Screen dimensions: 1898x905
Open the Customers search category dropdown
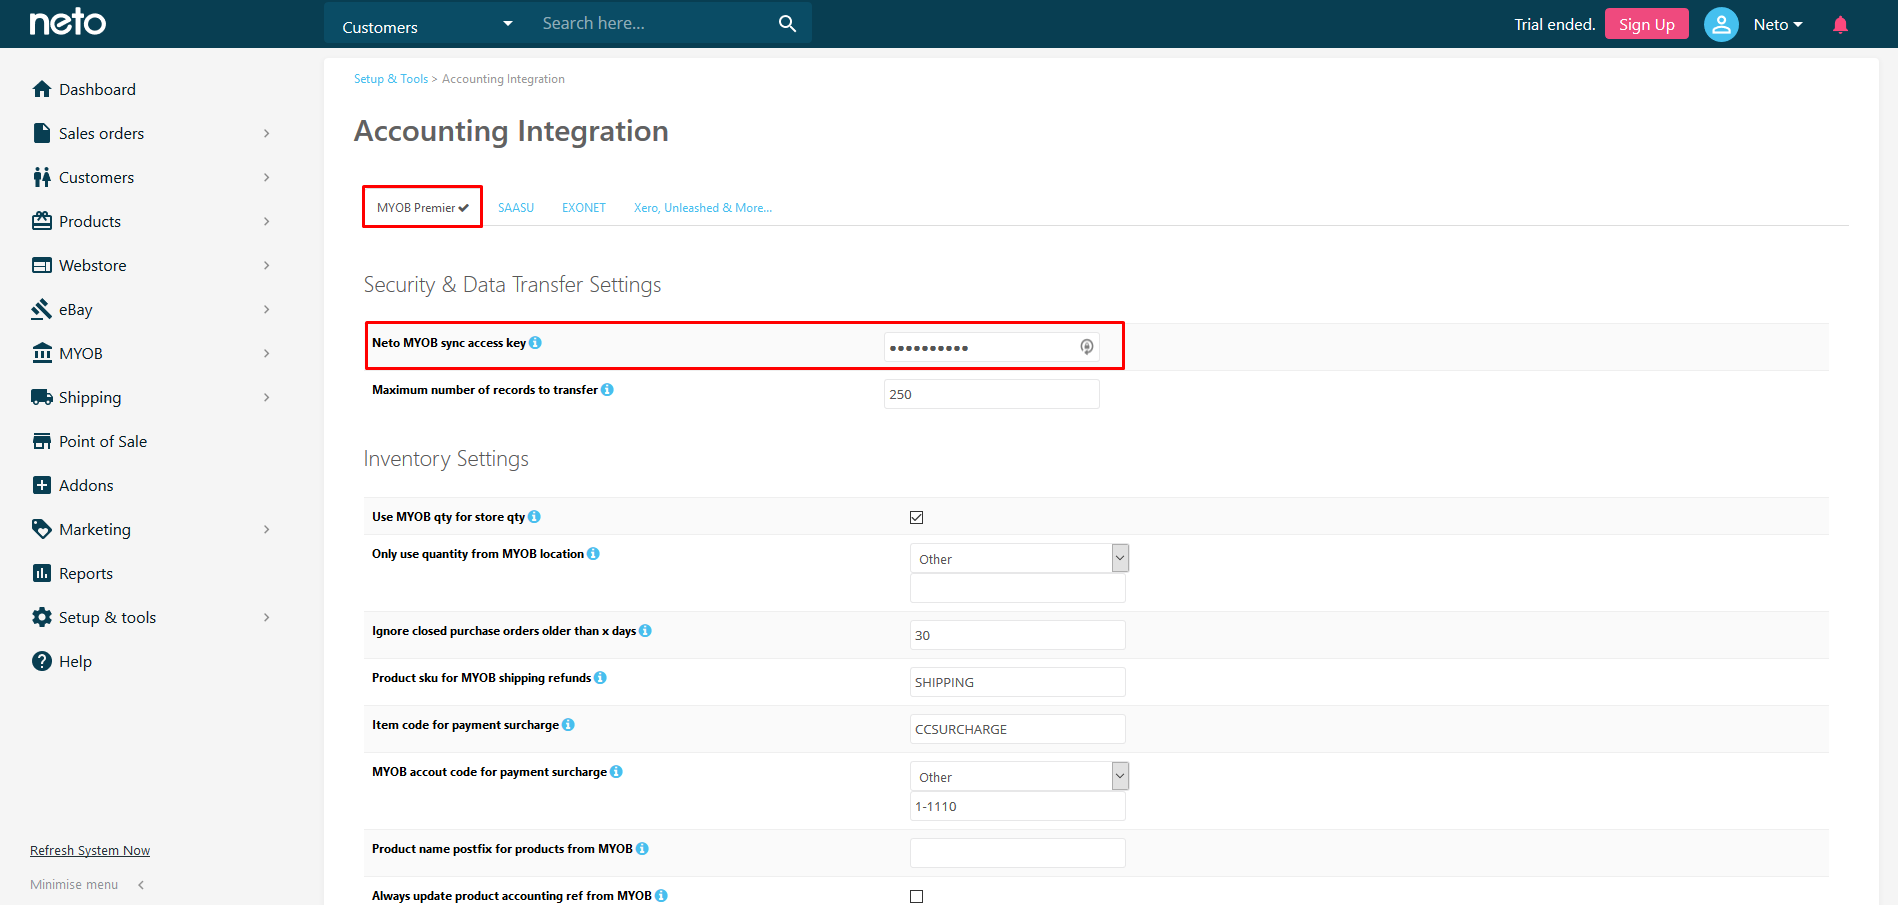(x=427, y=24)
